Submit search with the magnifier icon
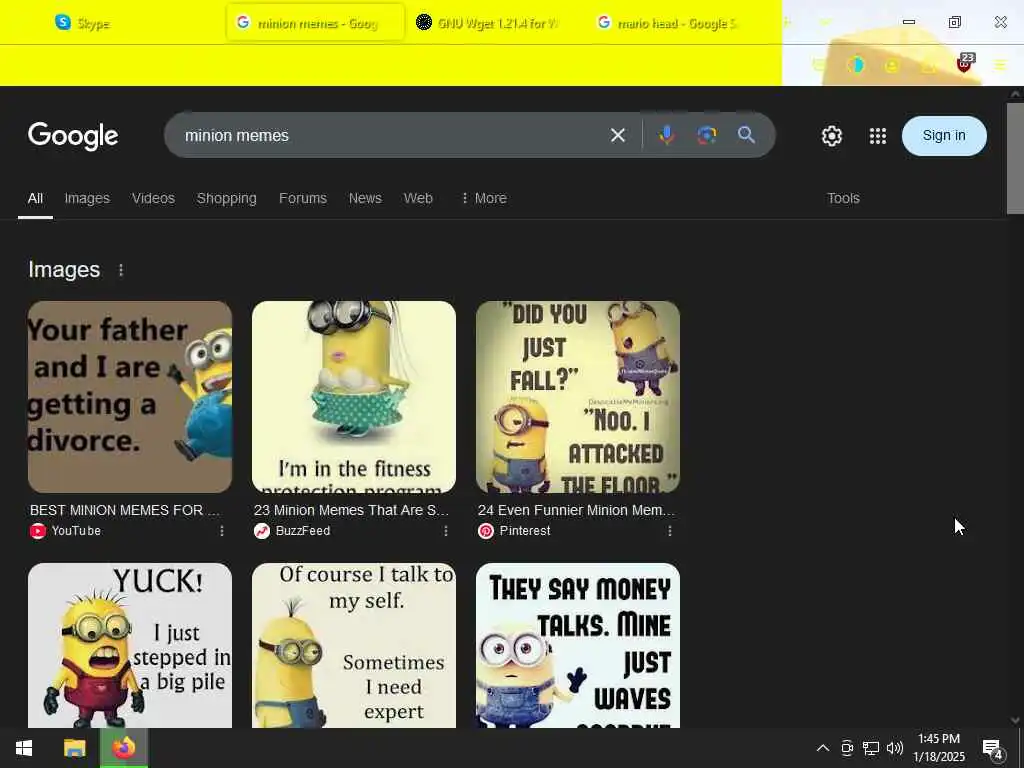 pyautogui.click(x=746, y=135)
